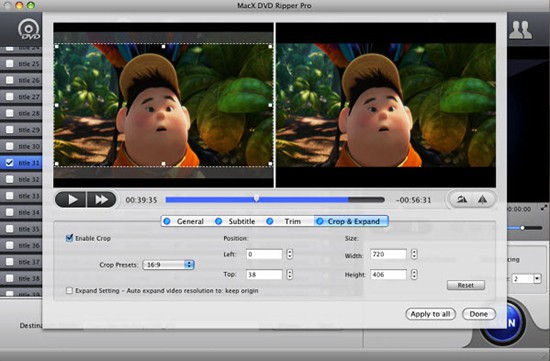Select title 29 in the list
The height and width of the screenshot is (361, 550).
(x=21, y=129)
